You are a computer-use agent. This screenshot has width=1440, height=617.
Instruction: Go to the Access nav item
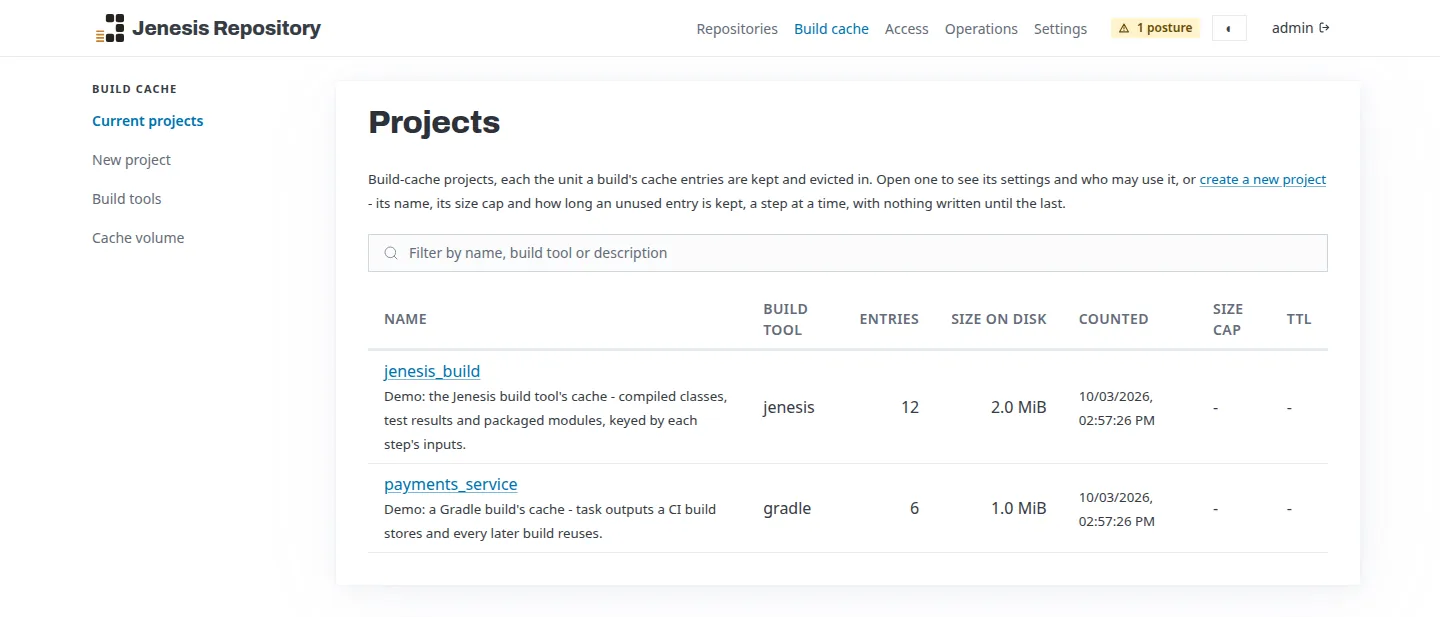[907, 29]
